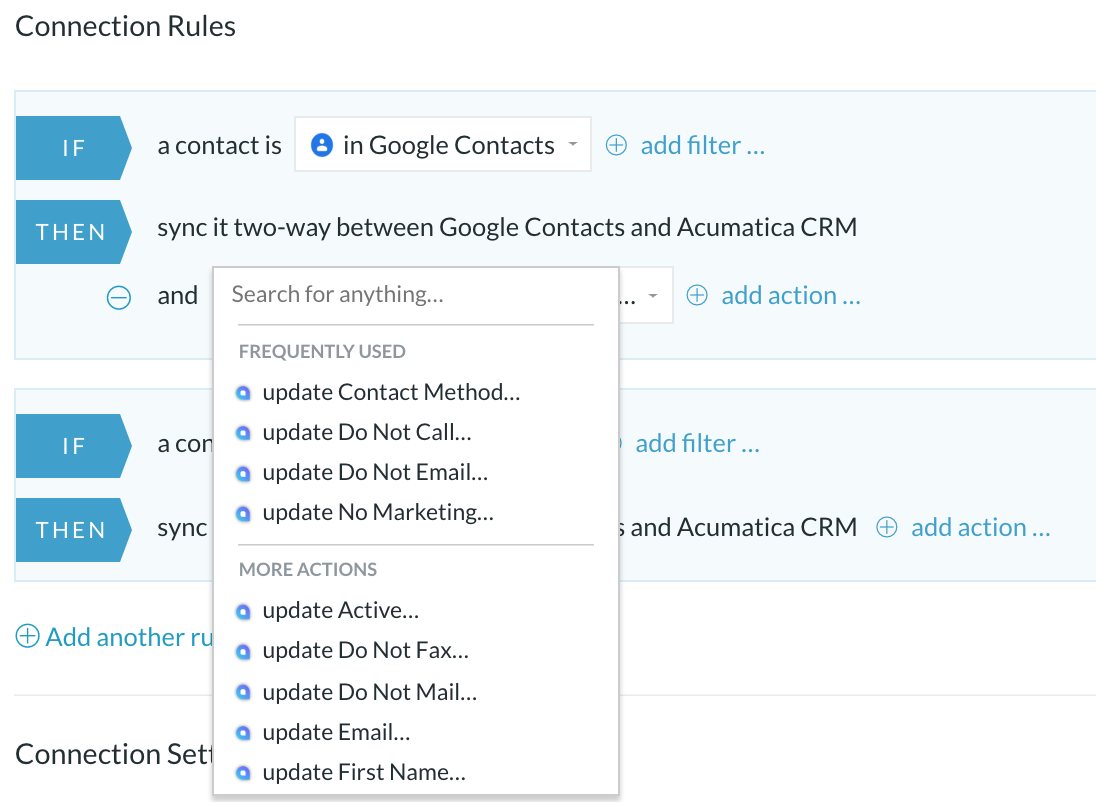Click 'sync it two-way between Google Contacts' text
The width and height of the screenshot is (1096, 802).
coord(391,228)
